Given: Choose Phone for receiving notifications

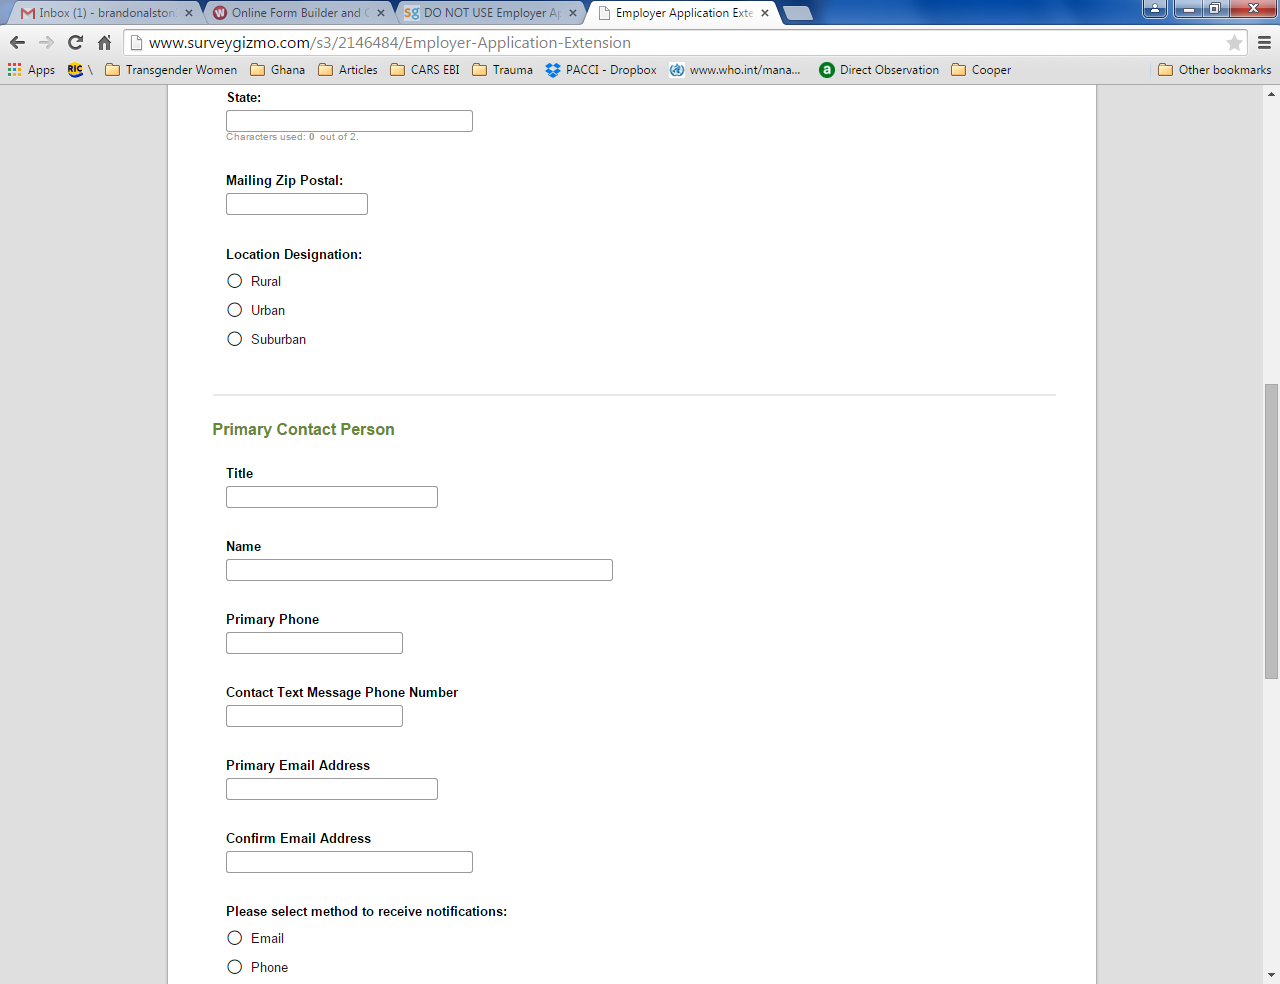Looking at the screenshot, I should [x=235, y=967].
